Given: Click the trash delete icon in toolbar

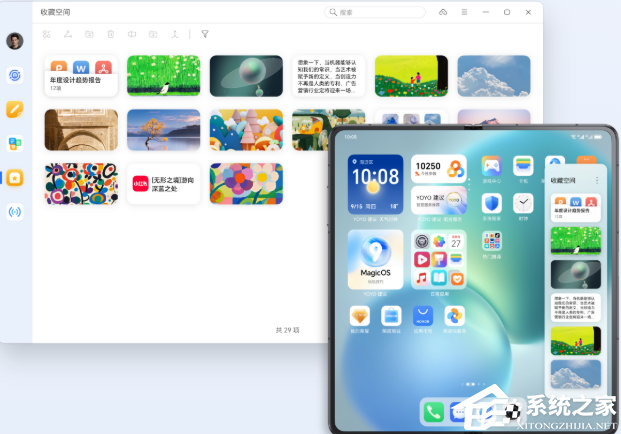Looking at the screenshot, I should coord(110,34).
